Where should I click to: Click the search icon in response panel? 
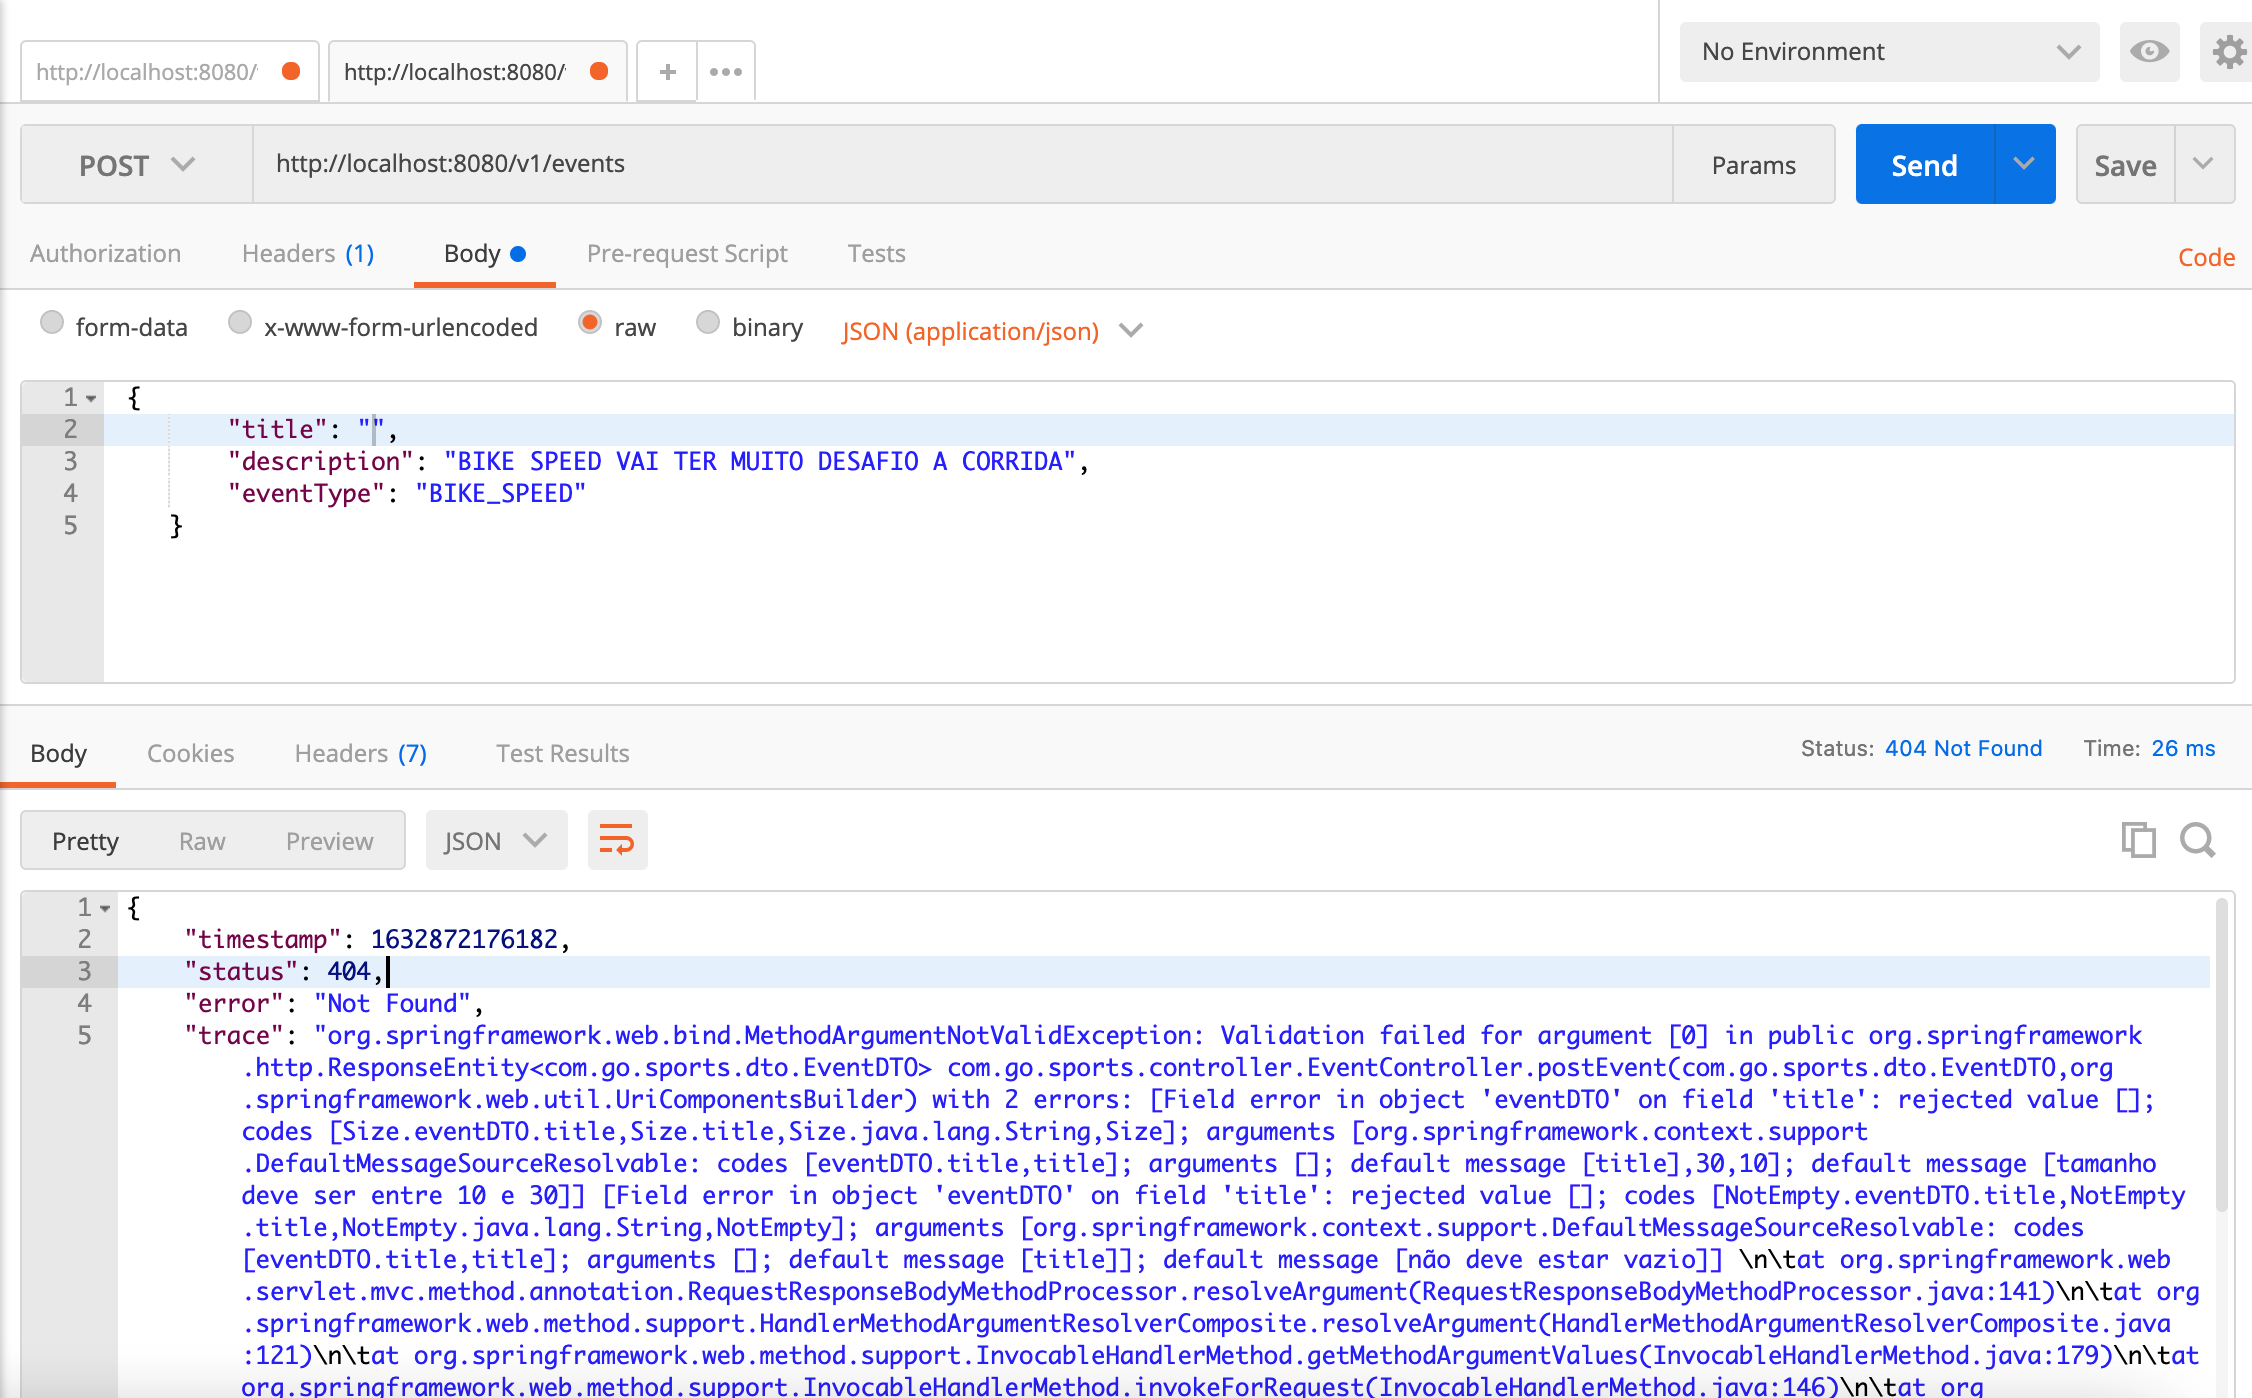(2196, 838)
